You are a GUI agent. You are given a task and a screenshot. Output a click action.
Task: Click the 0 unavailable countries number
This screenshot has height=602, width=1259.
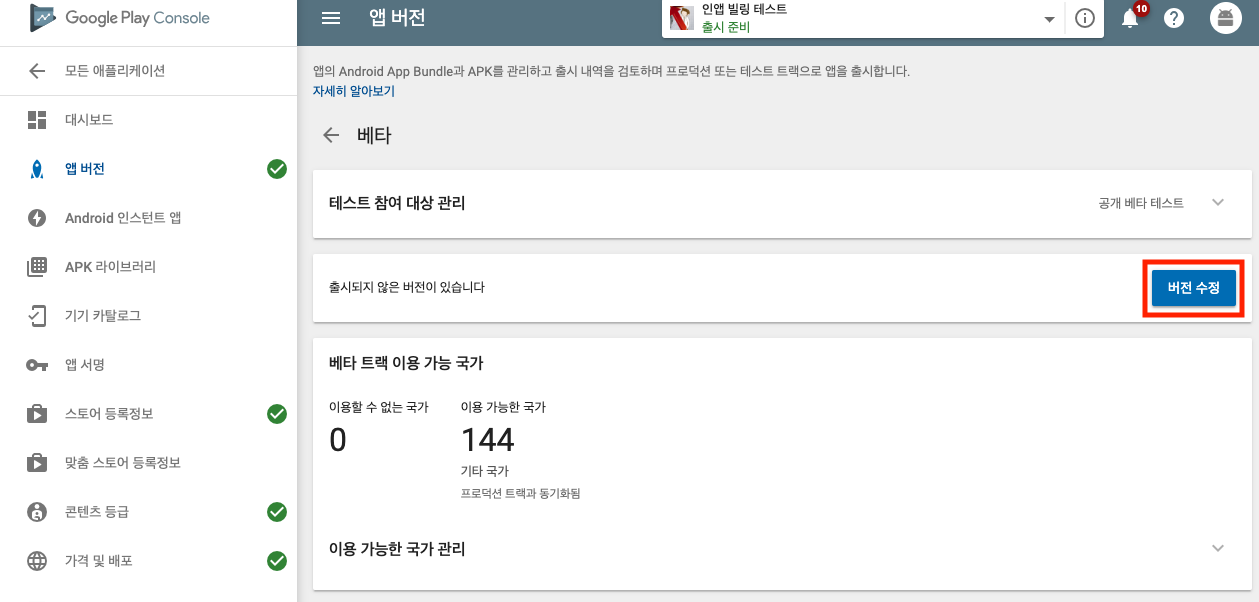pos(338,439)
